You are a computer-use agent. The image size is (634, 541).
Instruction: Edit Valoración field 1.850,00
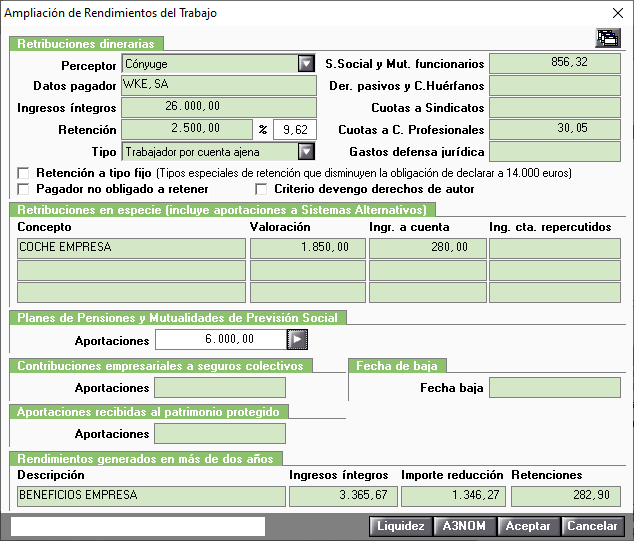[x=308, y=248]
